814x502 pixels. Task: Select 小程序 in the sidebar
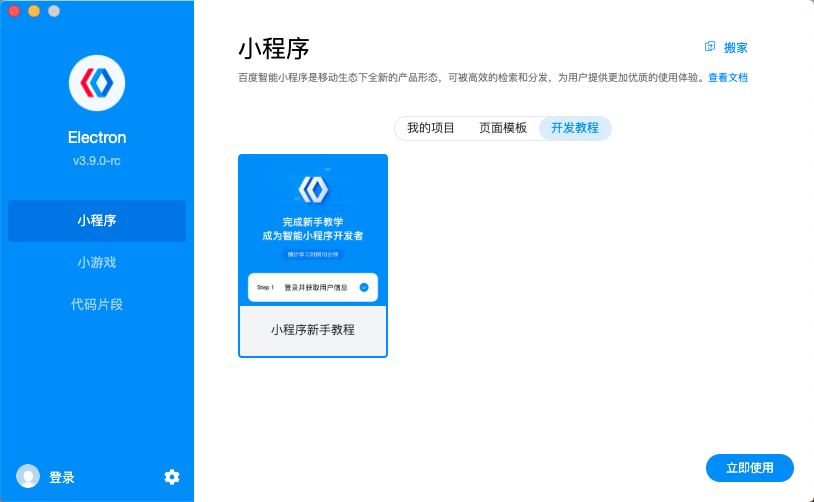(97, 221)
